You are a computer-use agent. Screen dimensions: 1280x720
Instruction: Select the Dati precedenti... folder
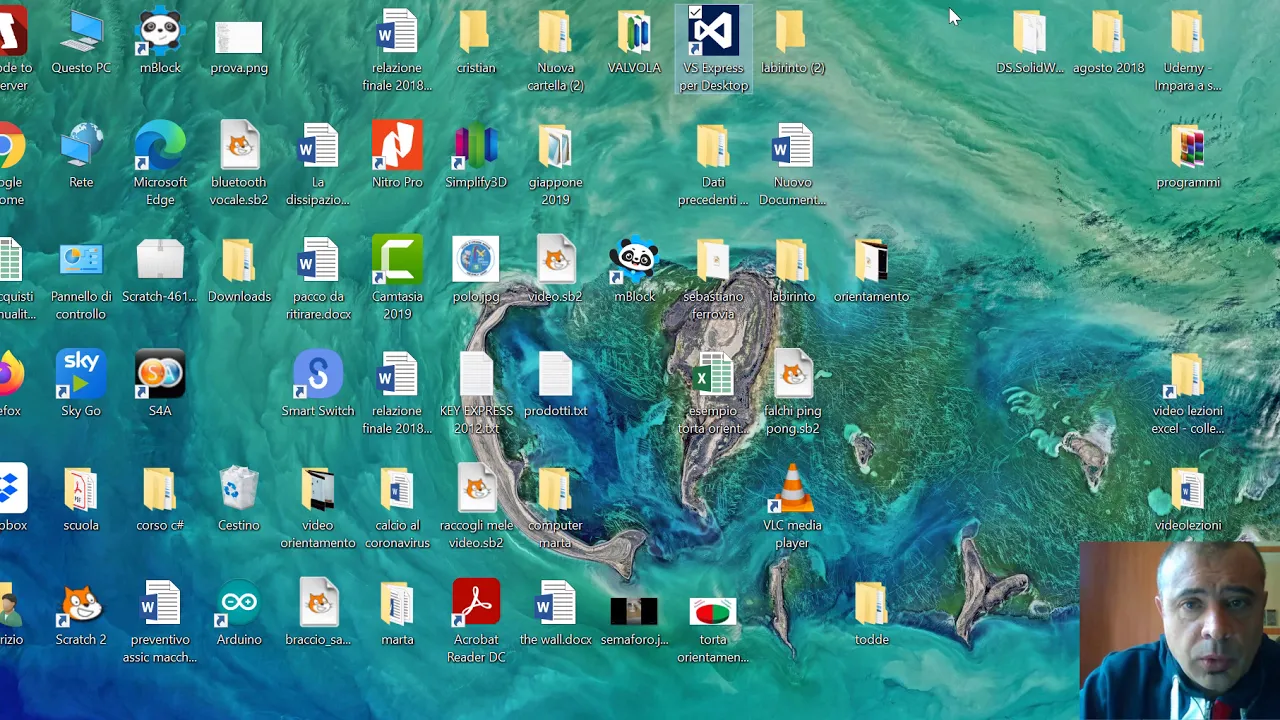(713, 164)
